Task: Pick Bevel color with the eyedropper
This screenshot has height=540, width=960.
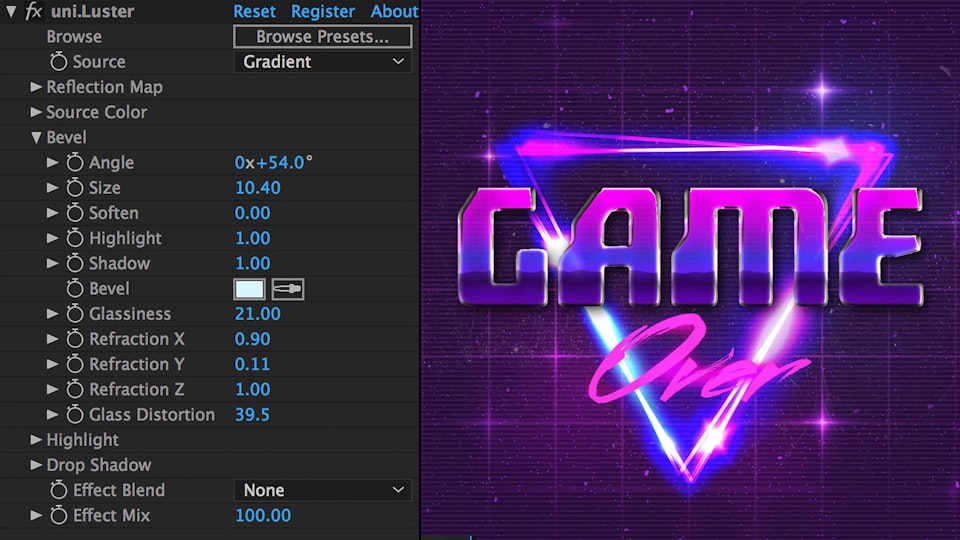Action: (x=288, y=289)
